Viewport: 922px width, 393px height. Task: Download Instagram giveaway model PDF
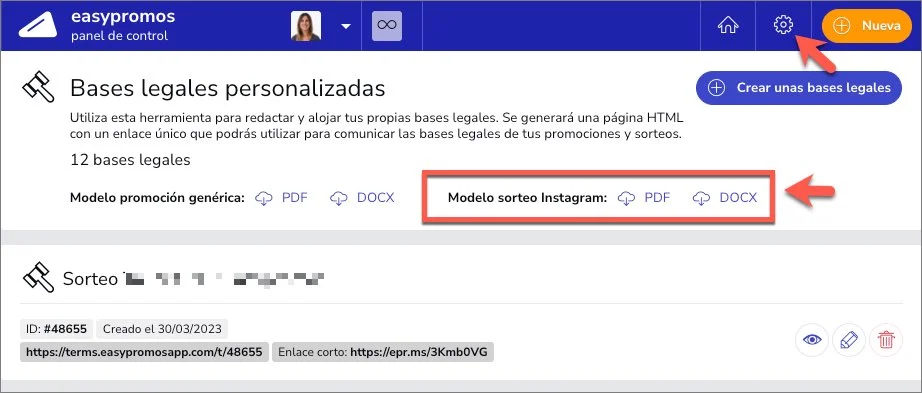[x=644, y=198]
